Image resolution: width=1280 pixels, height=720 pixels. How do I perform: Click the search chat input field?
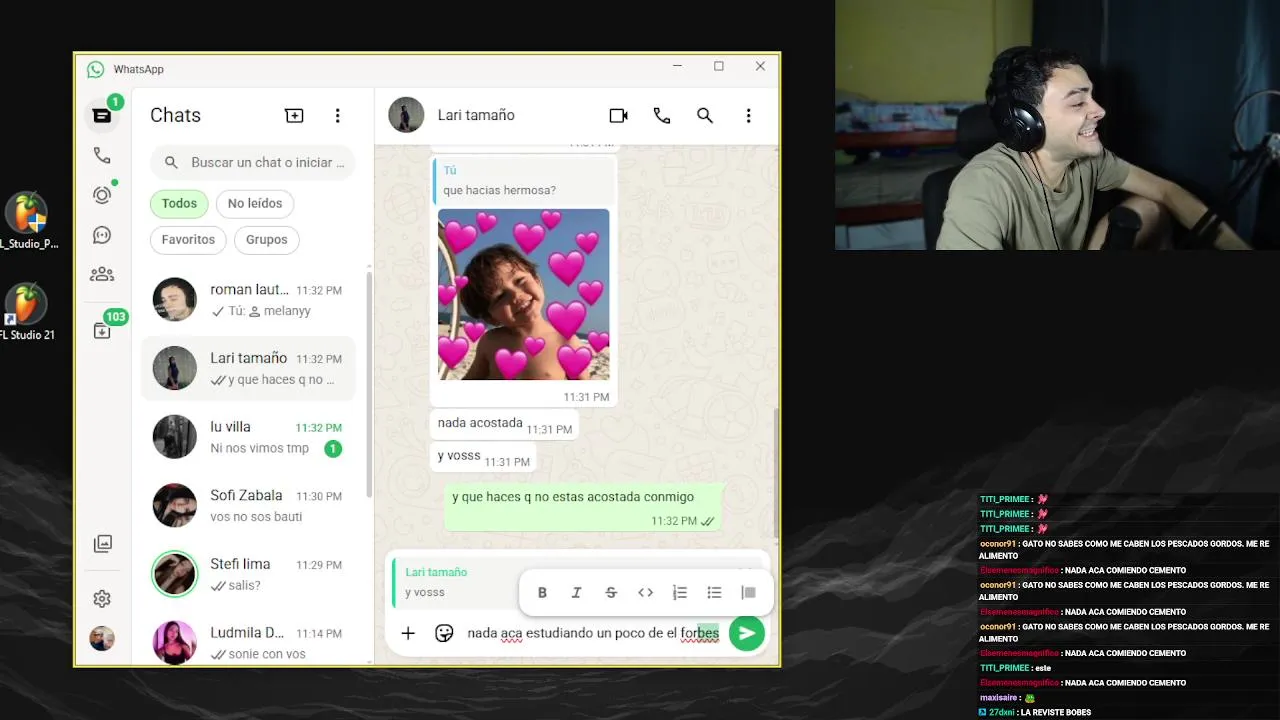tap(253, 162)
